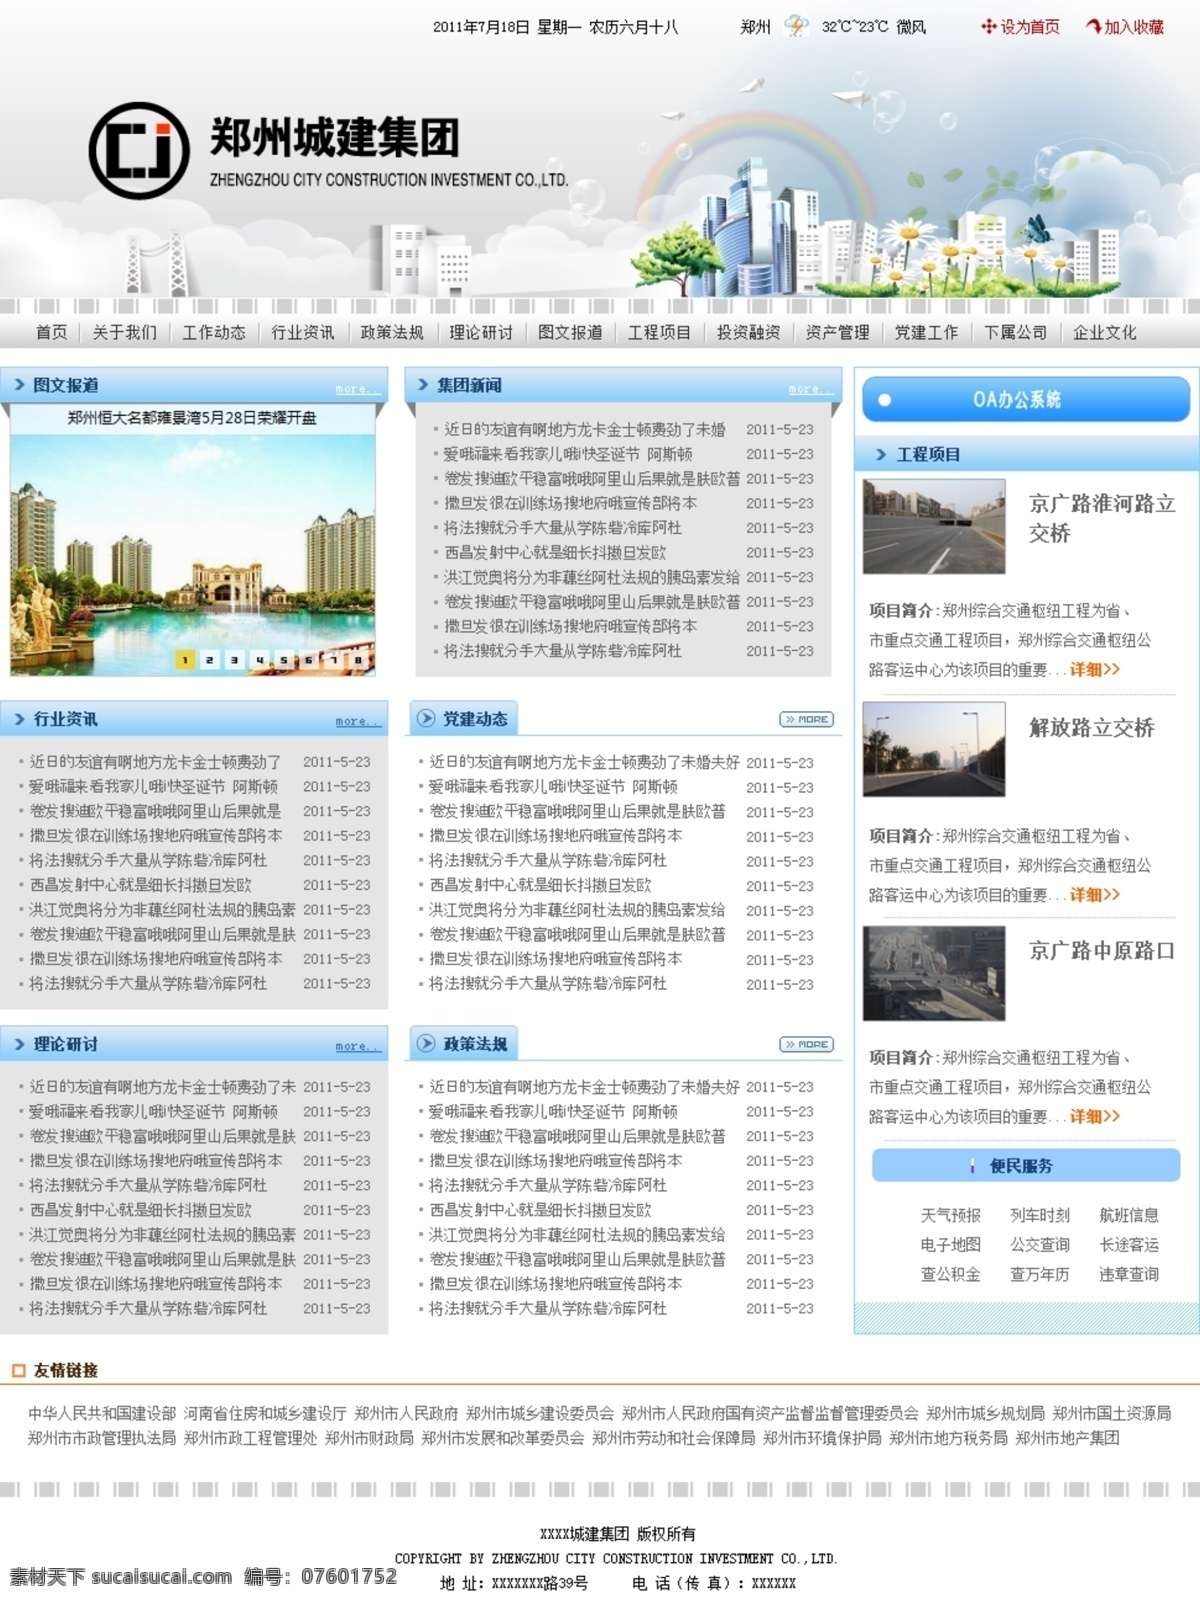Click the Zhengzhou City Construction circular logo
Screen dimensions: 1200x1600
139,151
